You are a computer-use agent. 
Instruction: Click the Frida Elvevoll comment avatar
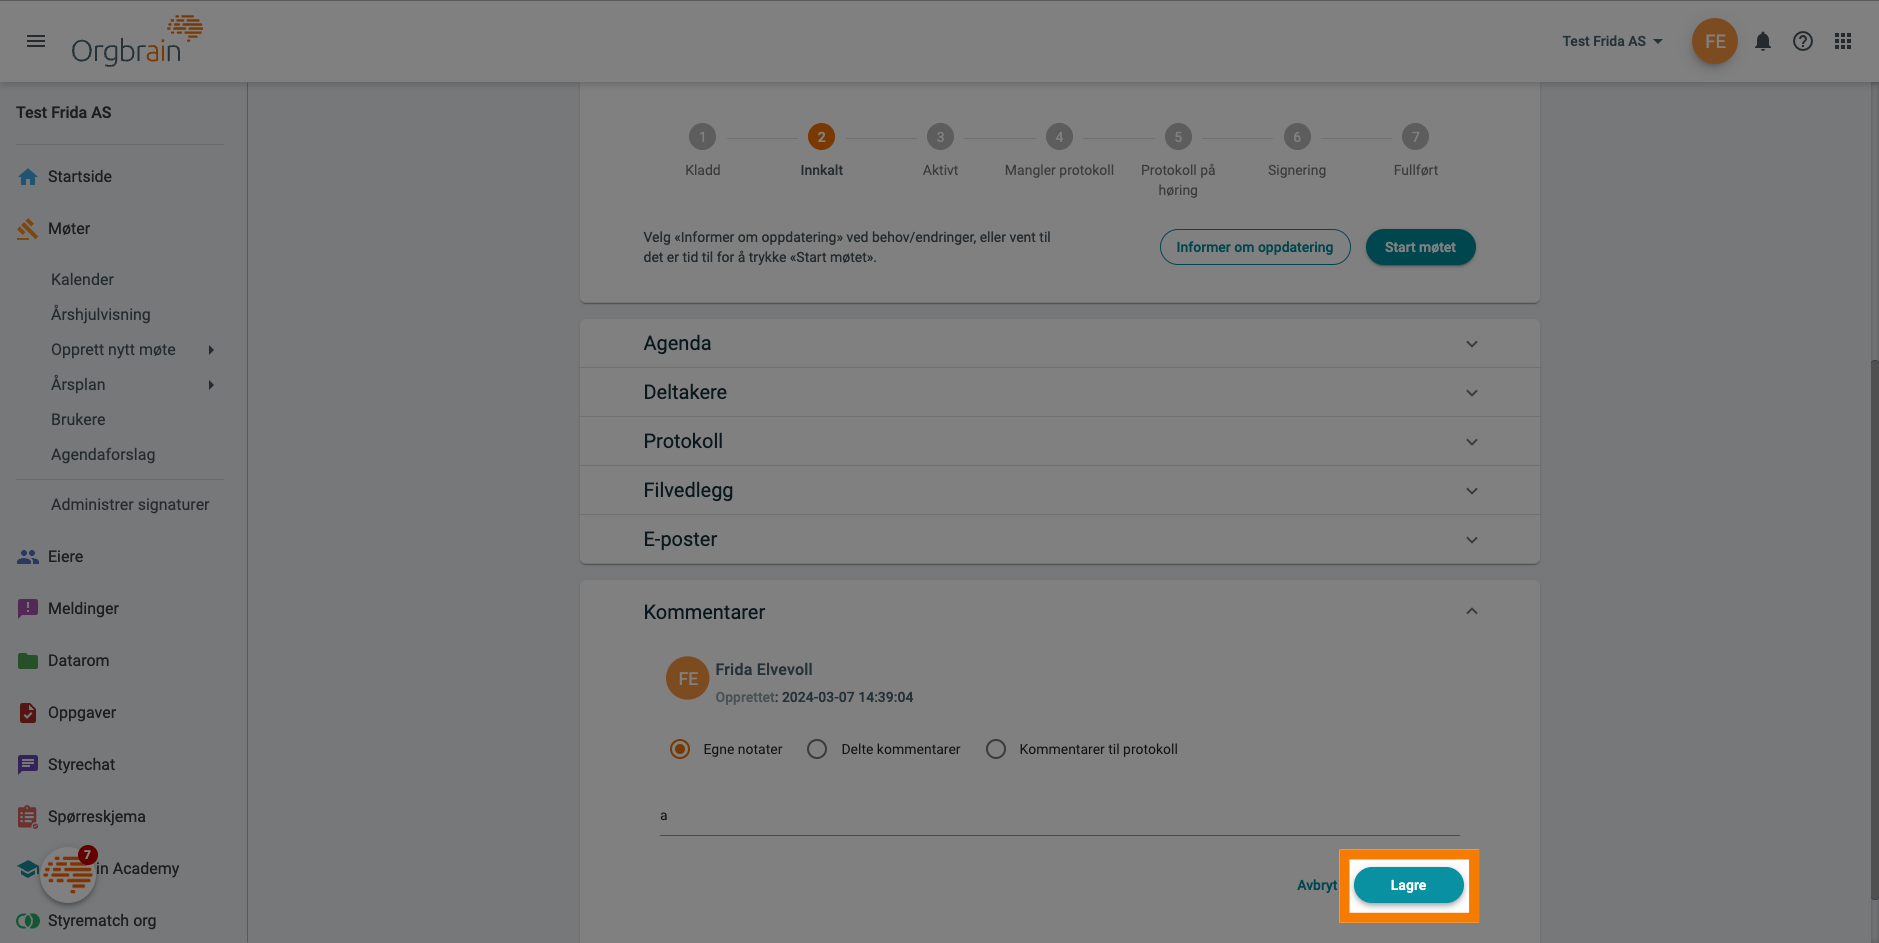[x=688, y=679]
